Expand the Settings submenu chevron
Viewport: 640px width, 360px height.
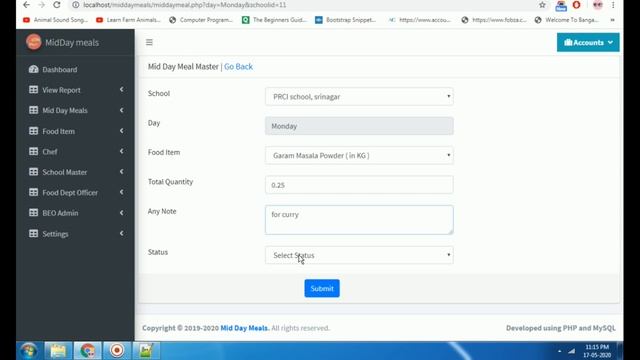122,233
